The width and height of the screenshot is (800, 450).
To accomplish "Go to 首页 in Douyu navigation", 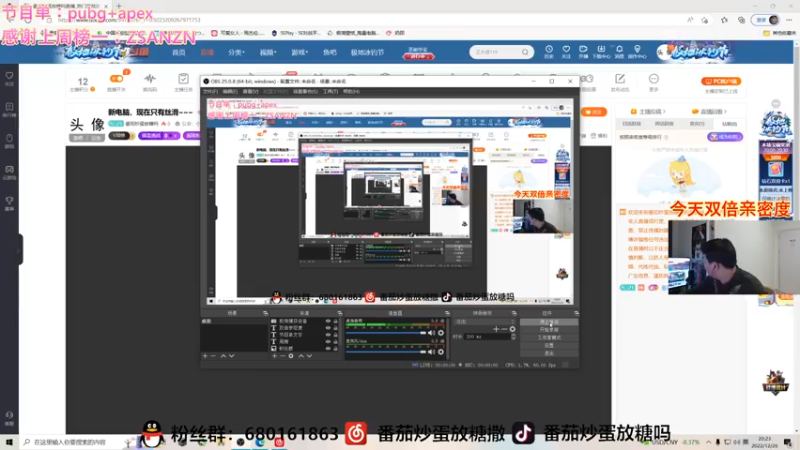I will click(179, 52).
